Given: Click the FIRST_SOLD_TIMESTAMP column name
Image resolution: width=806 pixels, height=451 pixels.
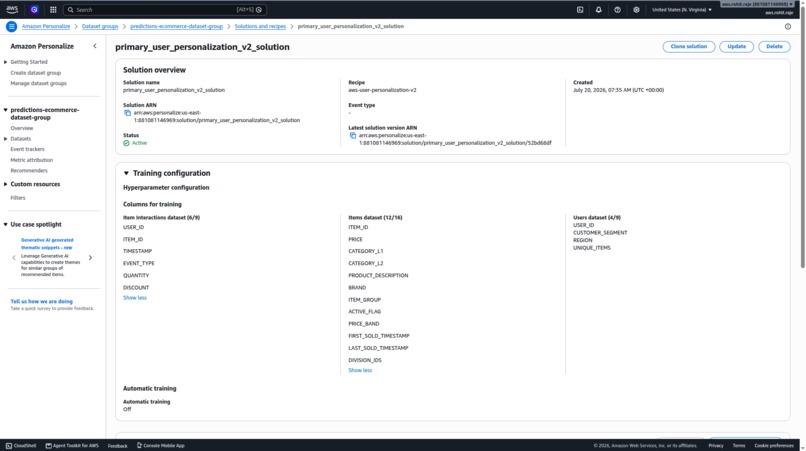Looking at the screenshot, I should click(378, 336).
